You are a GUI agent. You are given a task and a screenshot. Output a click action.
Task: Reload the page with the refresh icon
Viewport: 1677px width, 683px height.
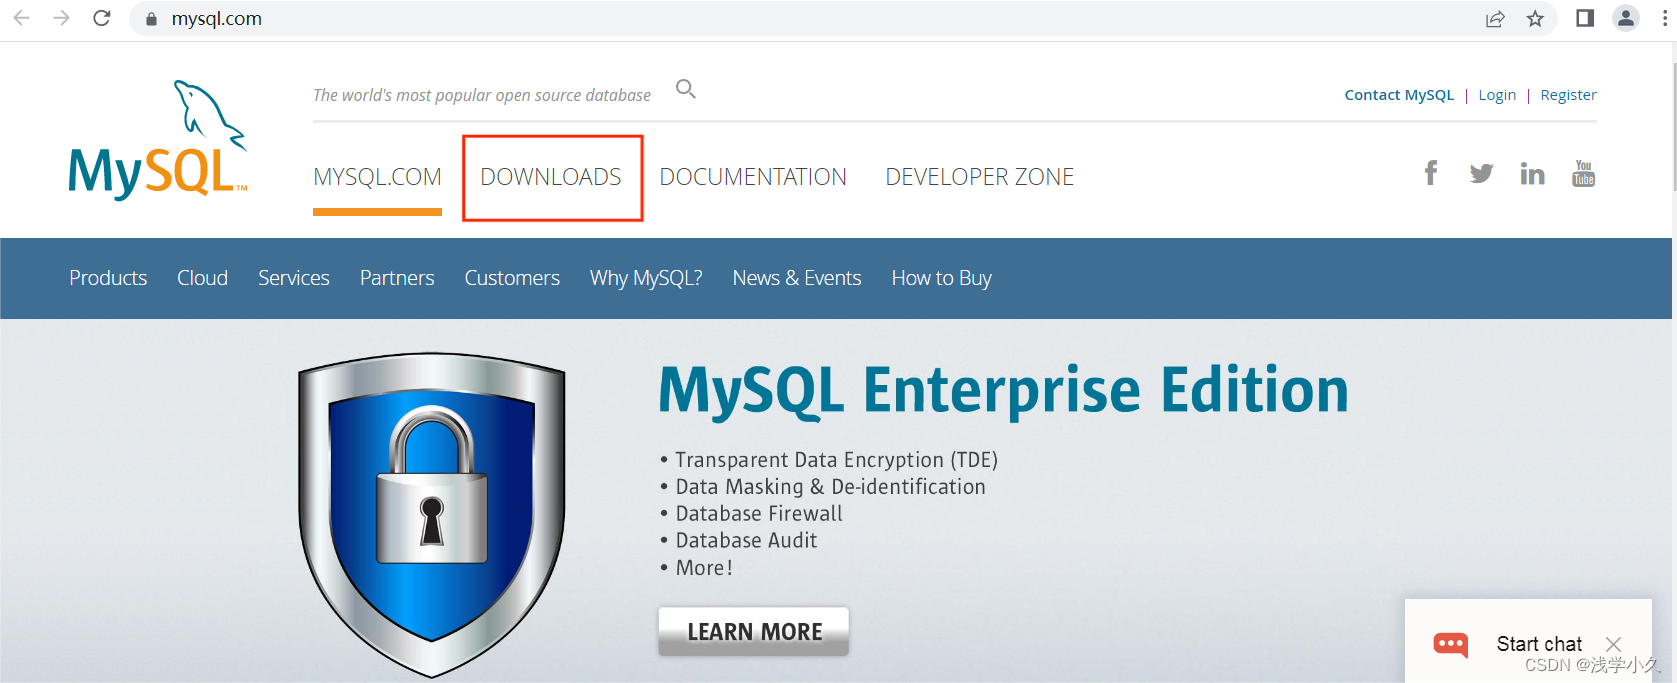click(101, 18)
